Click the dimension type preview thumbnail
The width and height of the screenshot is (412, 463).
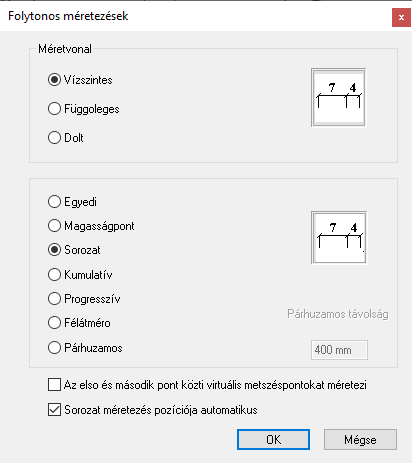coord(339,237)
